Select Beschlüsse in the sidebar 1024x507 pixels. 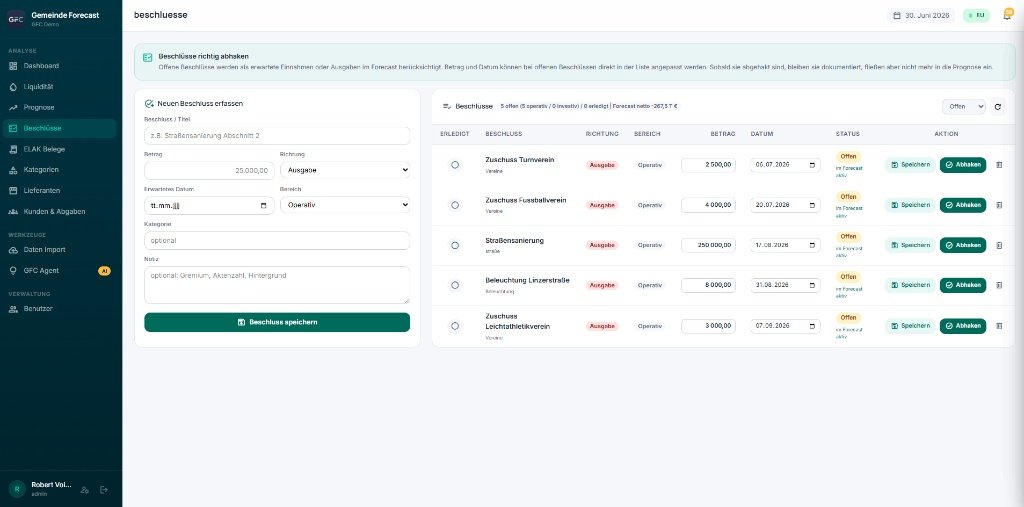click(59, 128)
